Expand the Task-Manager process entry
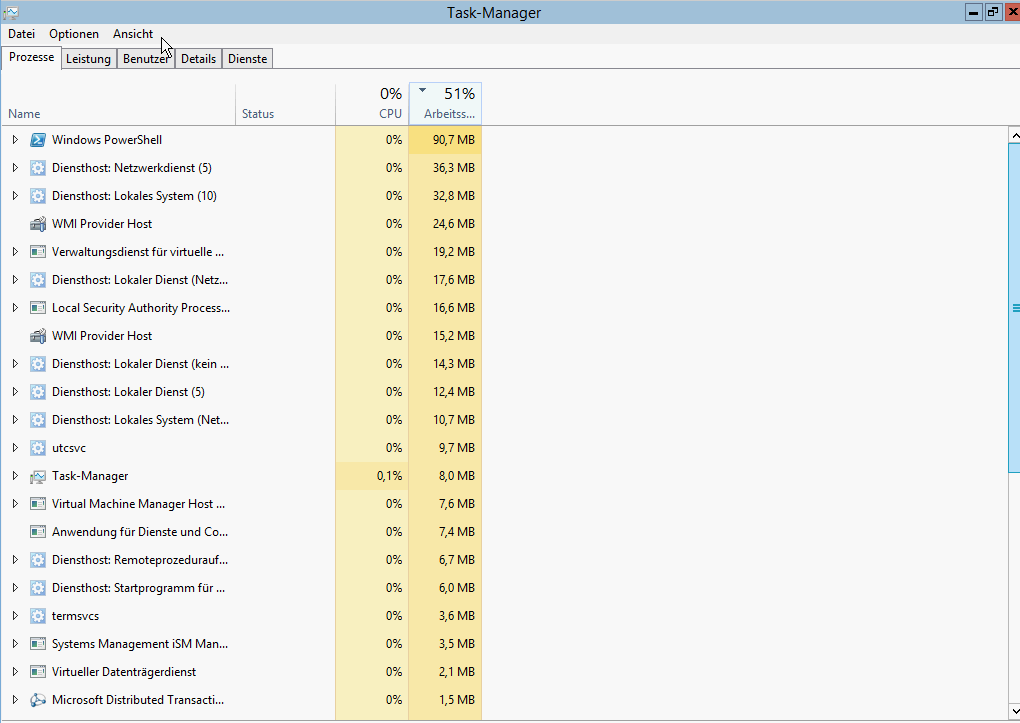Viewport: 1020px width, 723px height. pos(15,475)
